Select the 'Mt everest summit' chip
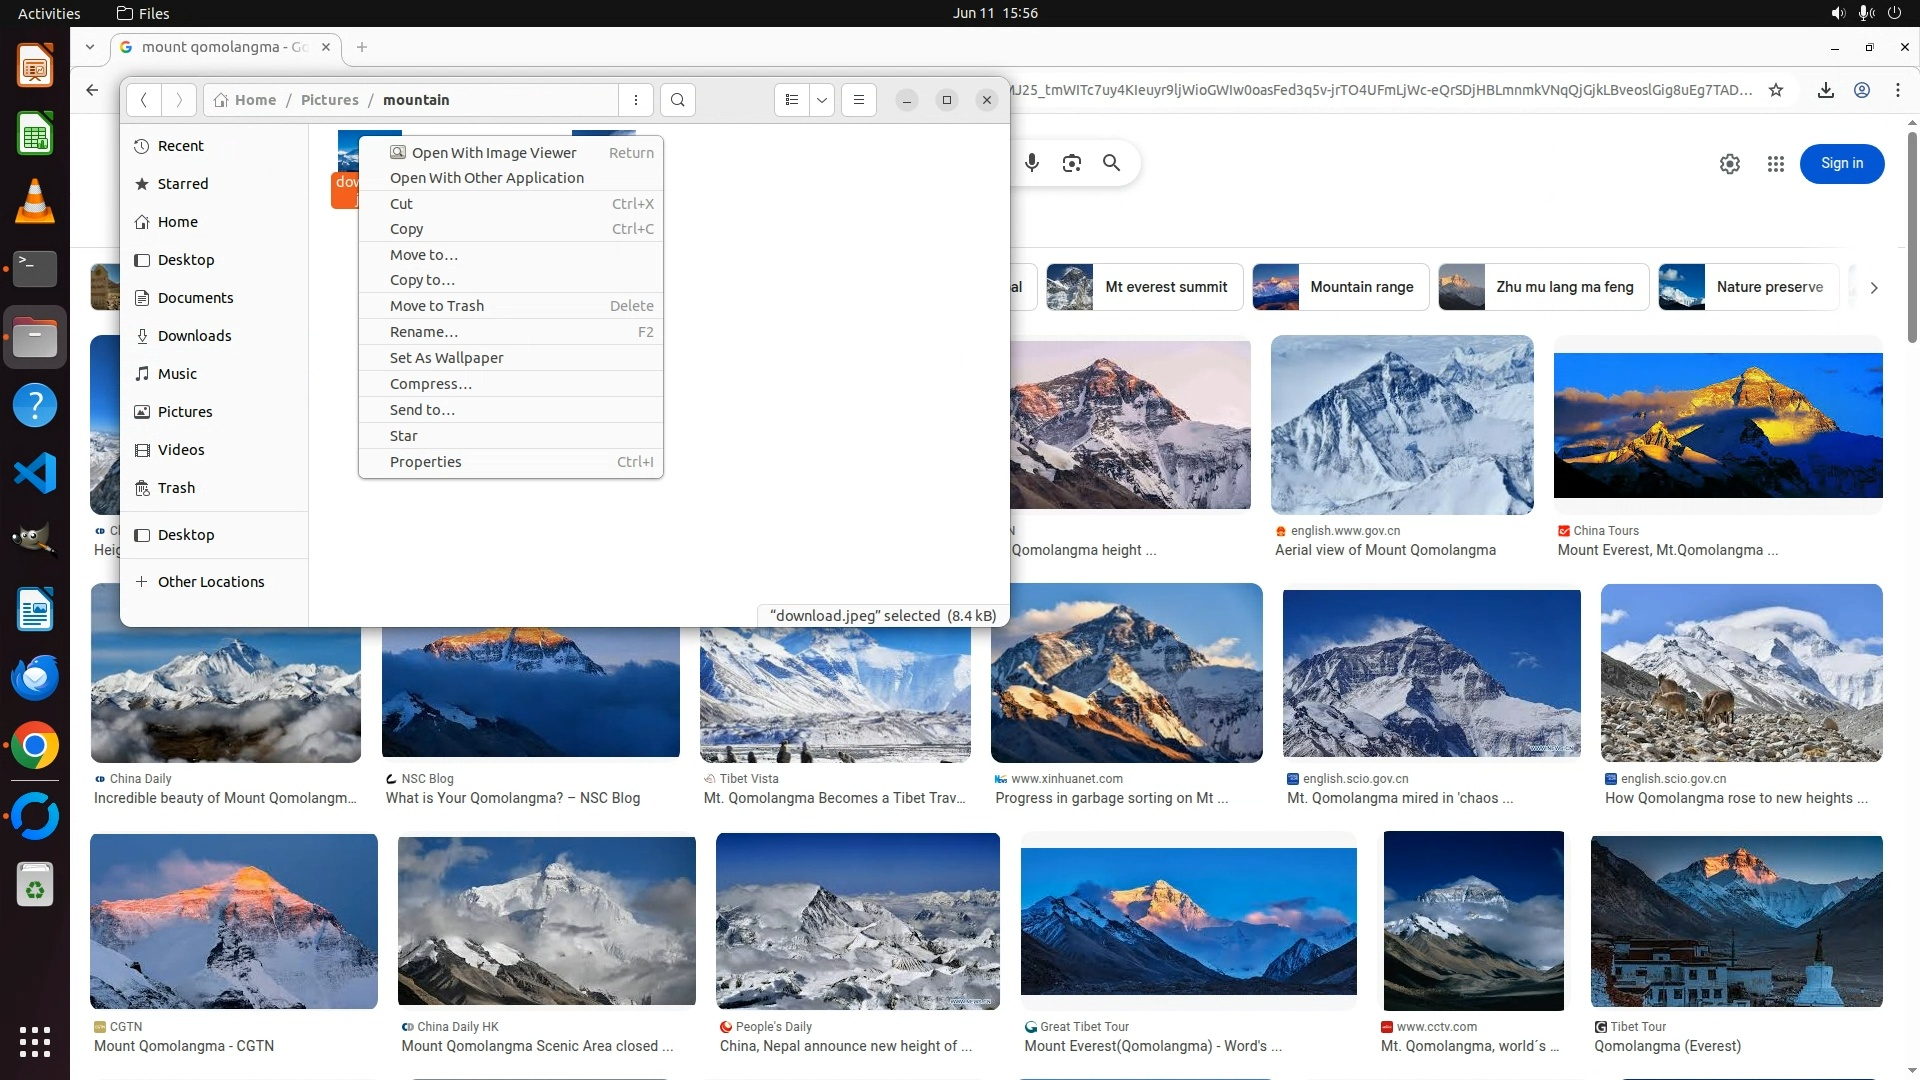The width and height of the screenshot is (1920, 1080). 1145,287
